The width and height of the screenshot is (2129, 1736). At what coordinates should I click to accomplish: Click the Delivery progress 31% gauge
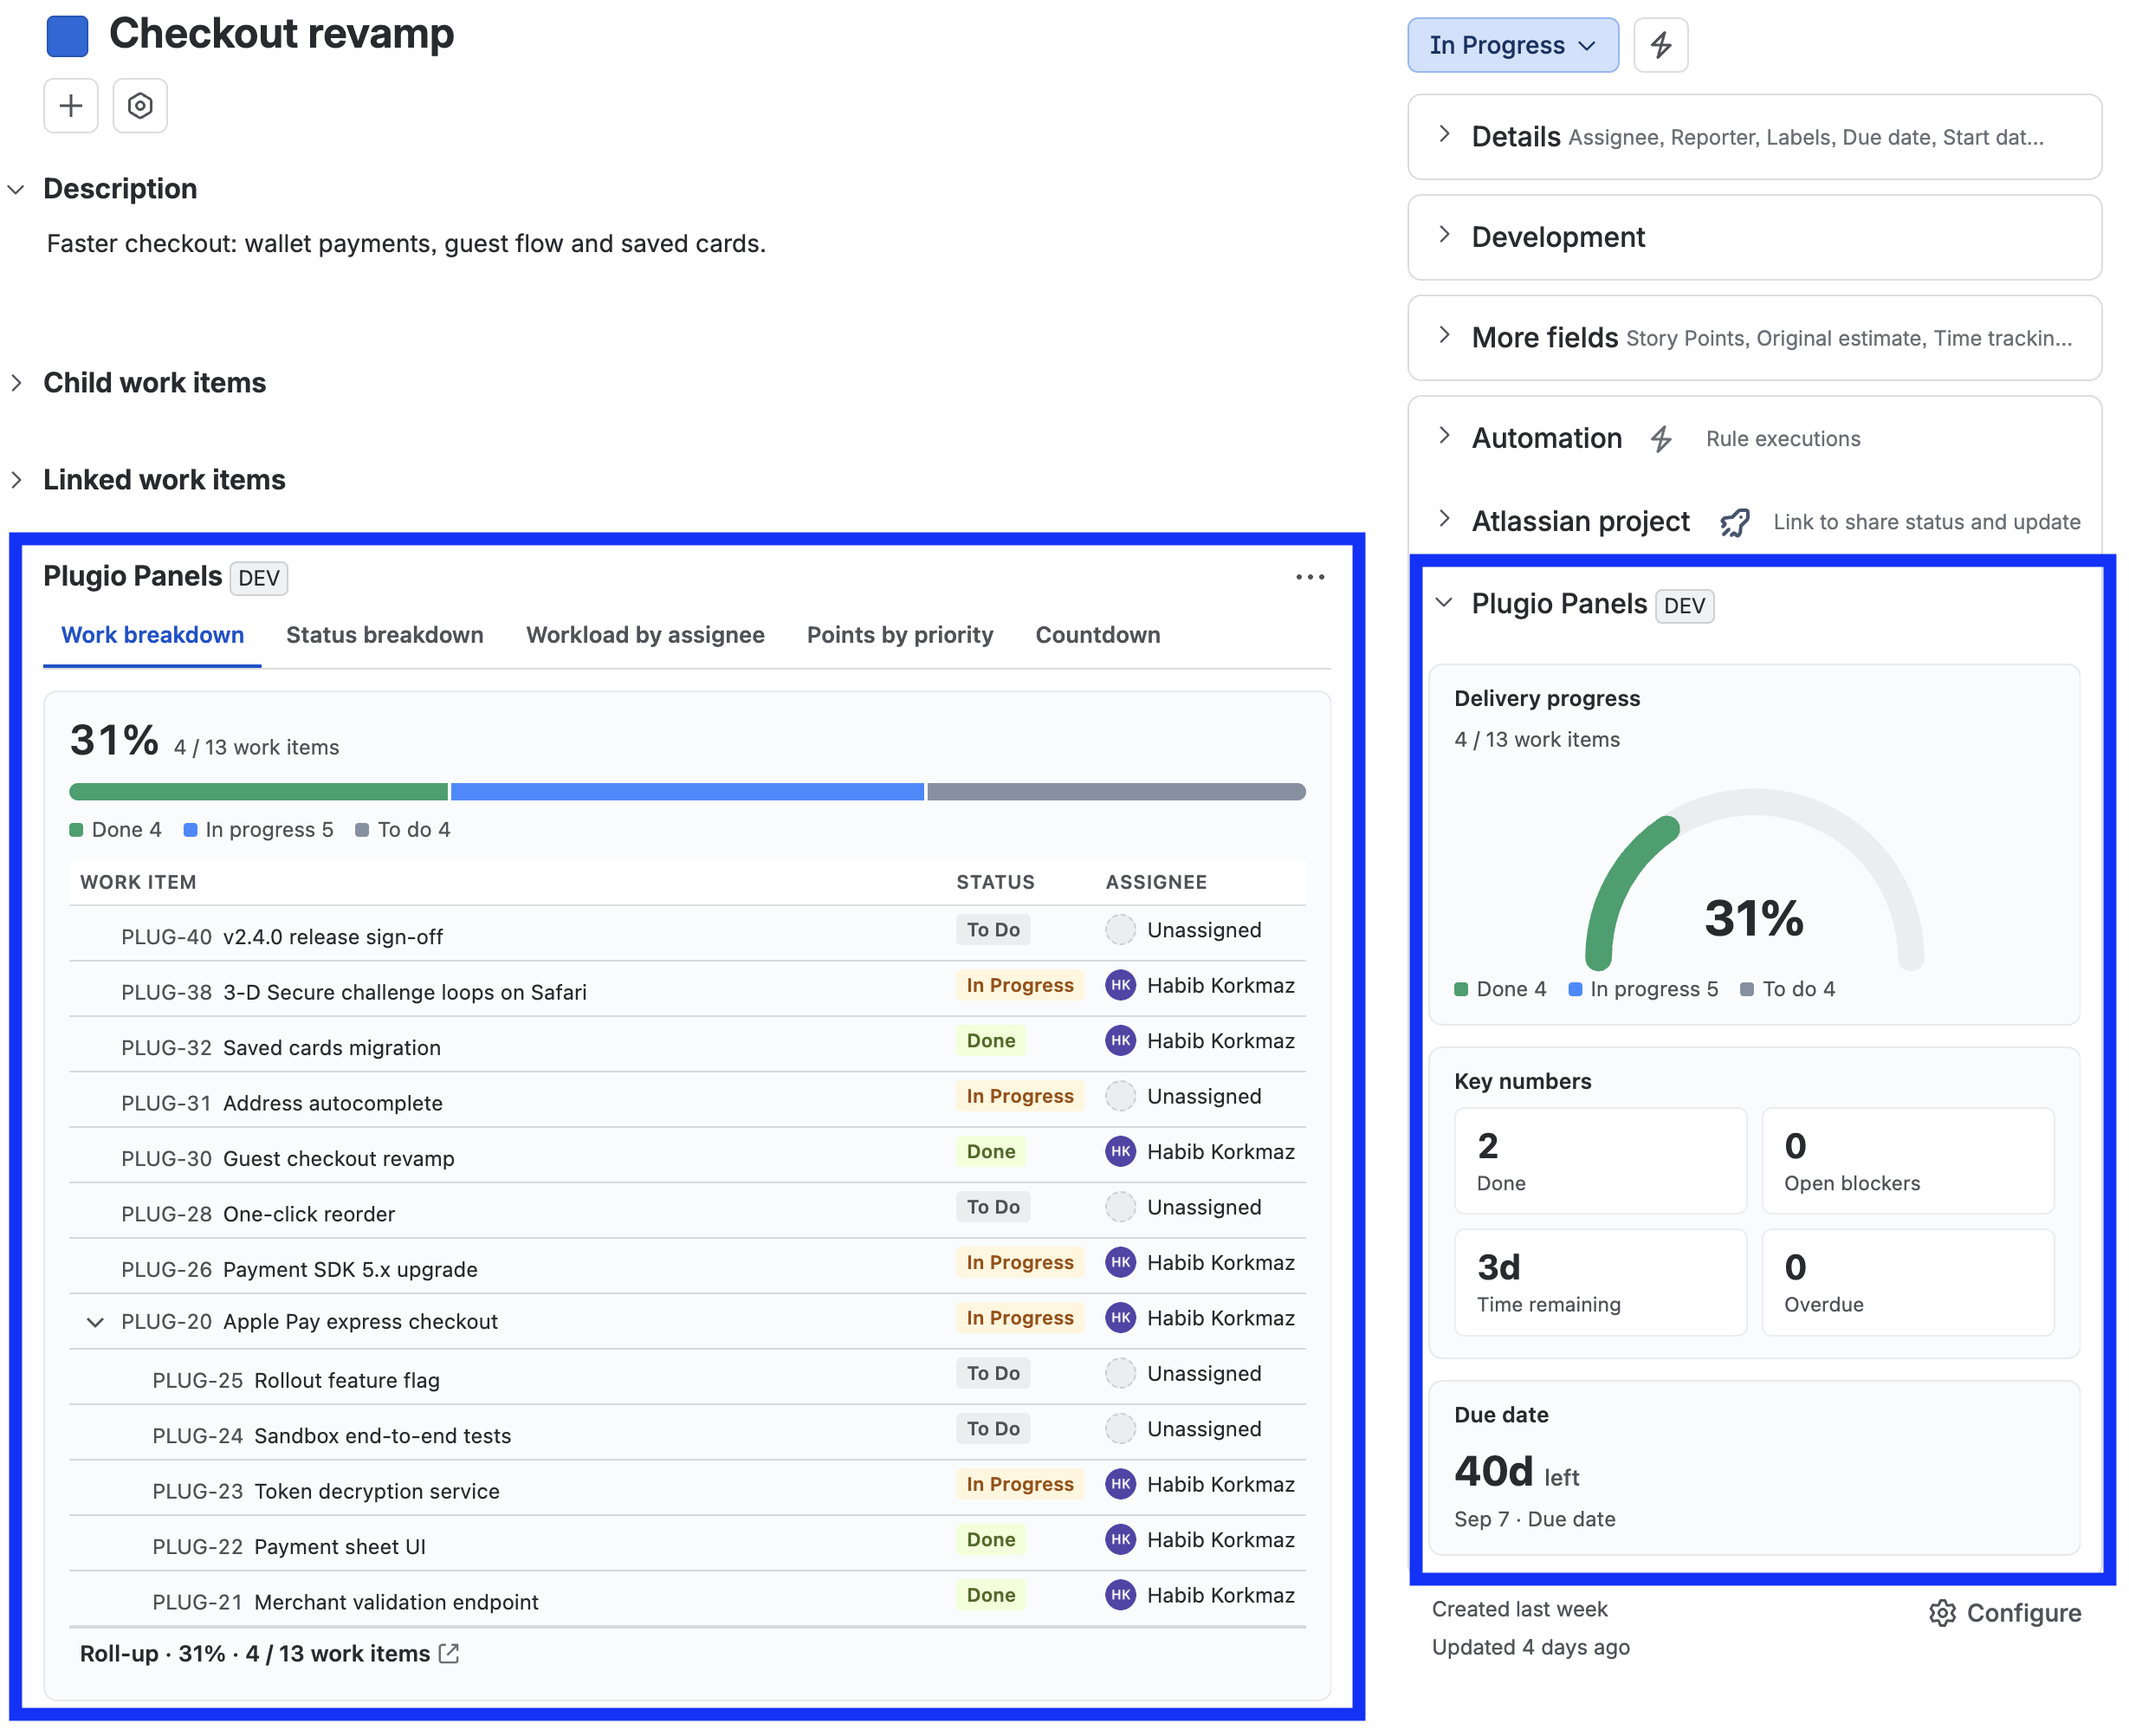pos(1753,880)
